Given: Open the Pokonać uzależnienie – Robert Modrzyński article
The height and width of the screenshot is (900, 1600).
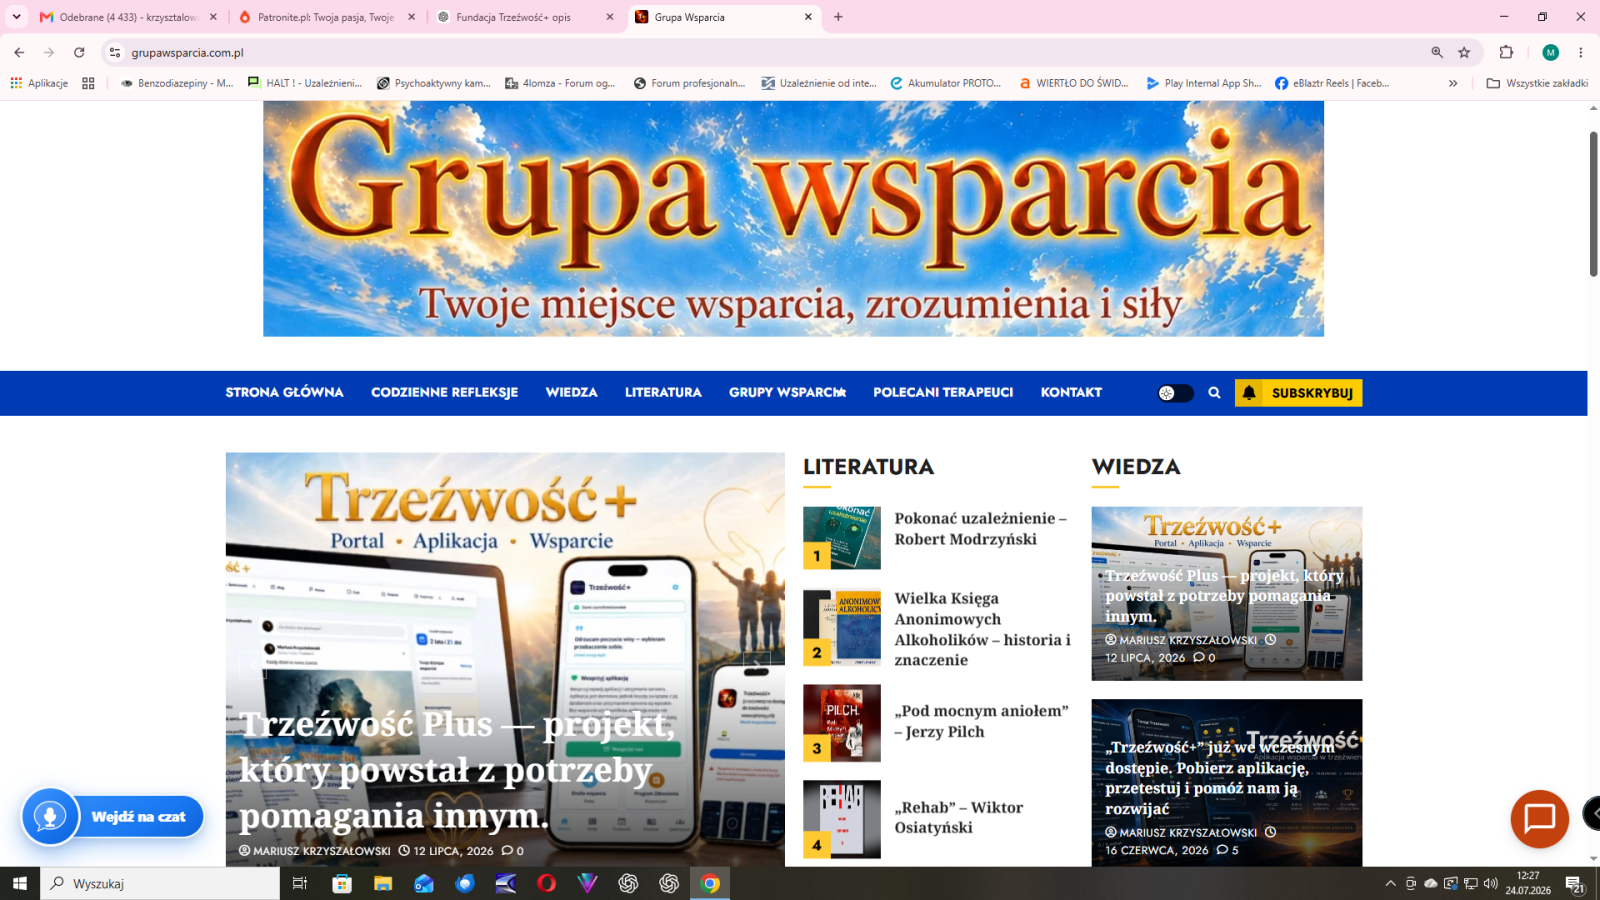Looking at the screenshot, I should pyautogui.click(x=980, y=529).
